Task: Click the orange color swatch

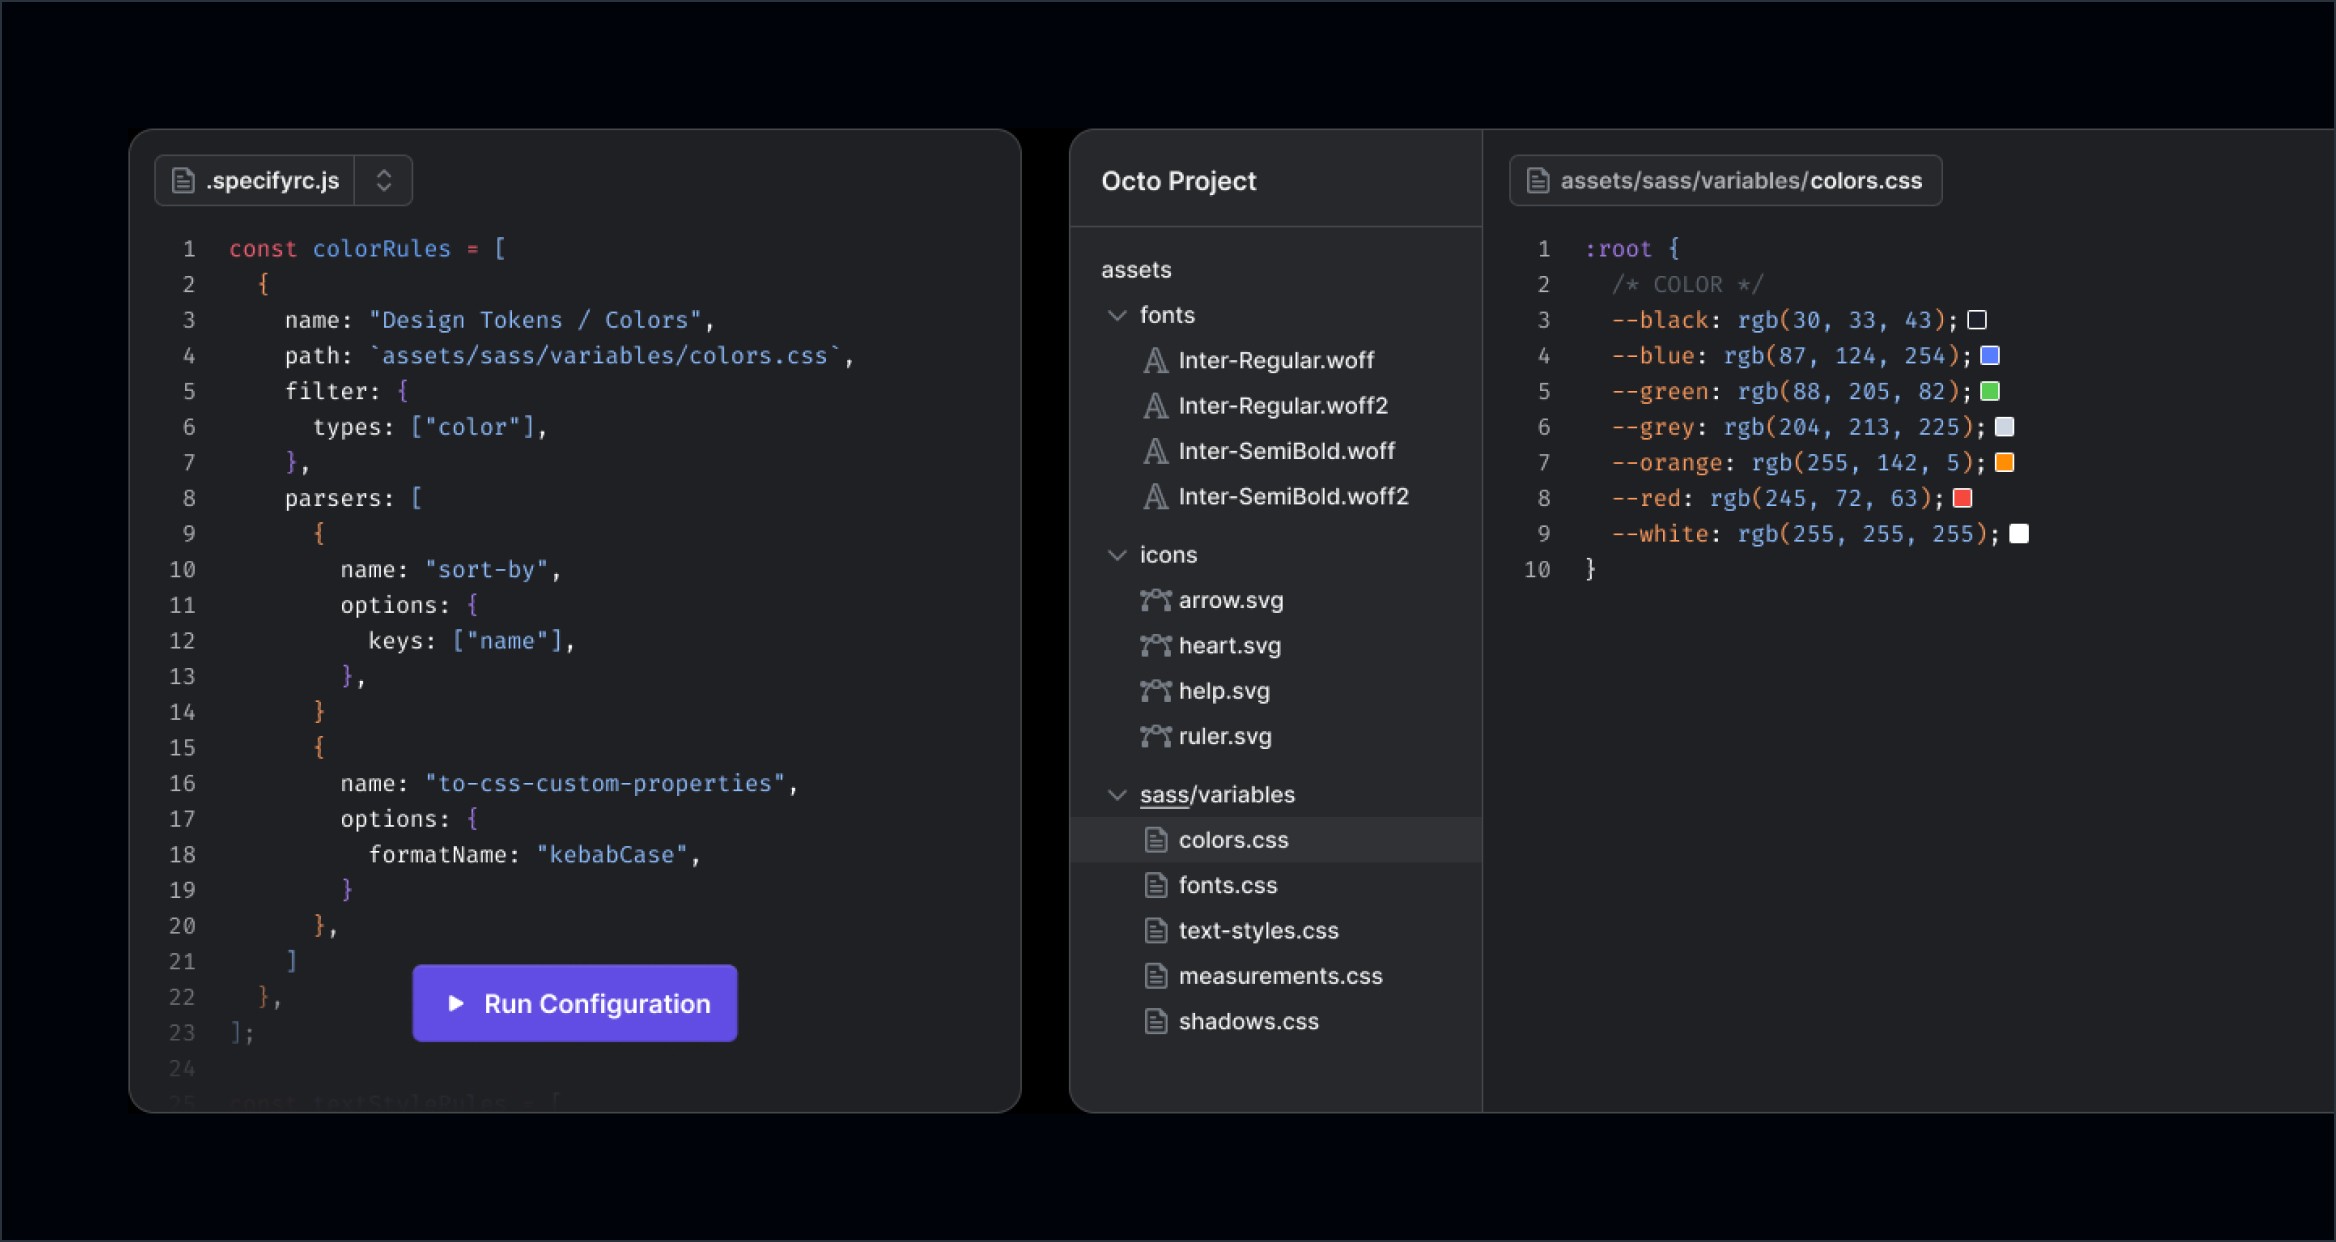Action: tap(2004, 463)
